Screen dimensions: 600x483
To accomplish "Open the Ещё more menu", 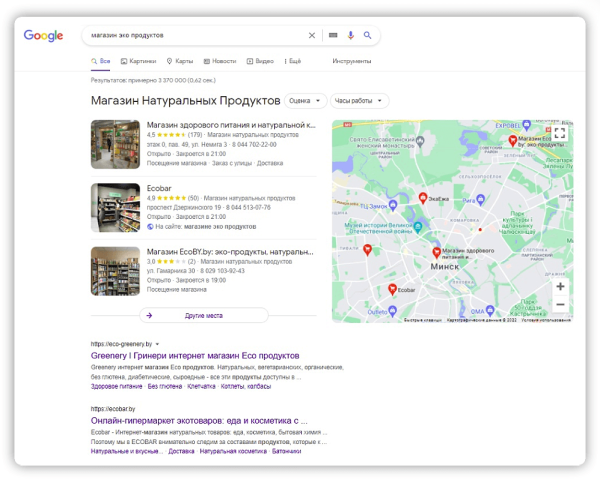I will pyautogui.click(x=292, y=61).
